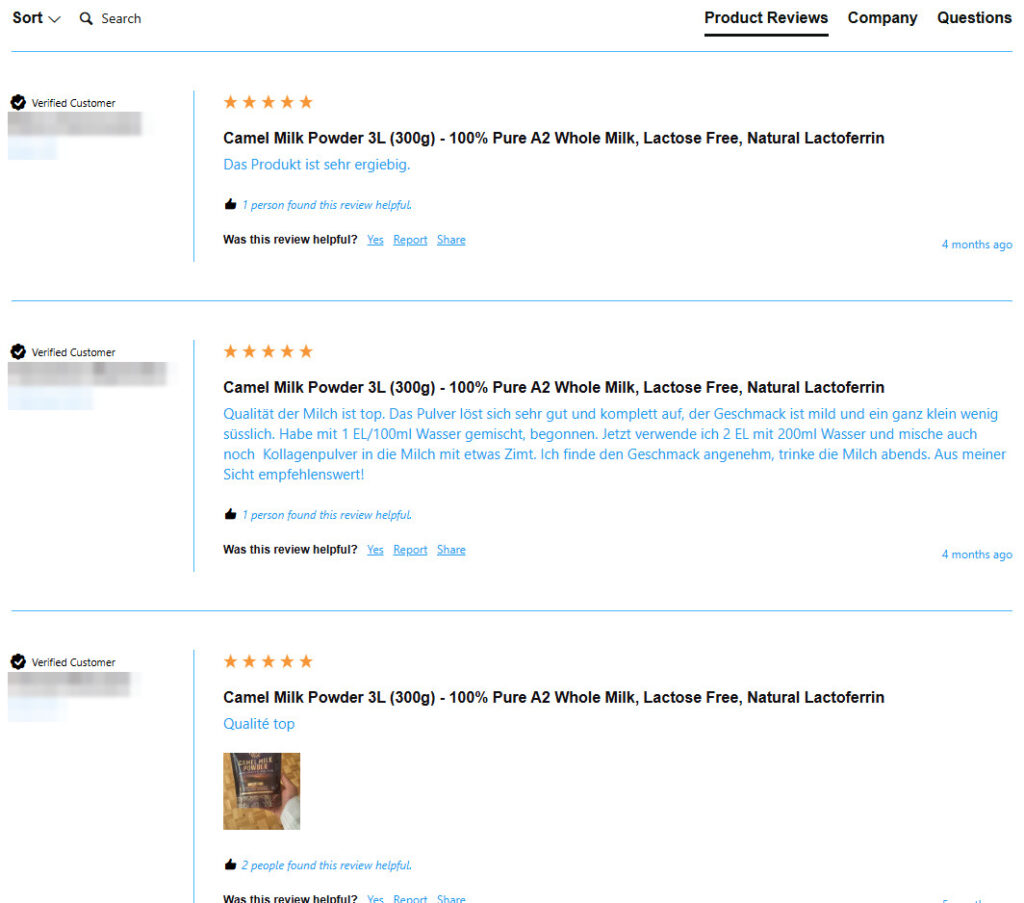Share the 'Das Produkt ist sehr ergiebig' review
Viewport: 1024px width, 903px height.
click(x=451, y=240)
